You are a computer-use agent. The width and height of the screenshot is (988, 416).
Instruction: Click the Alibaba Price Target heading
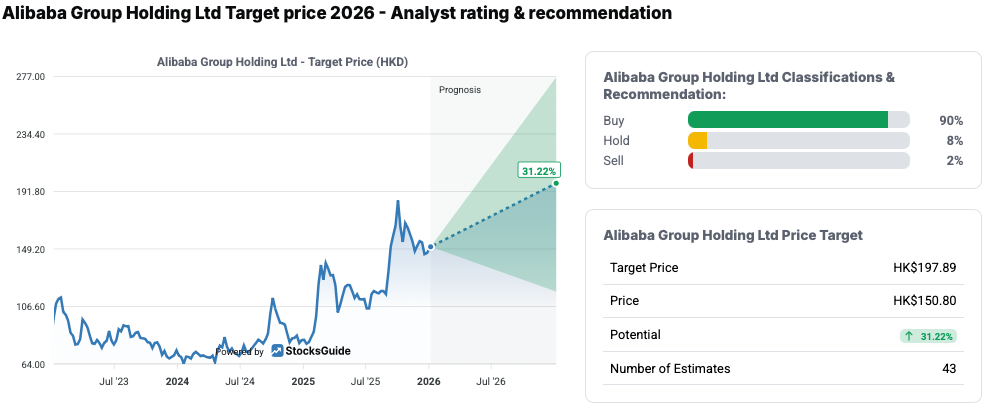tap(733, 235)
